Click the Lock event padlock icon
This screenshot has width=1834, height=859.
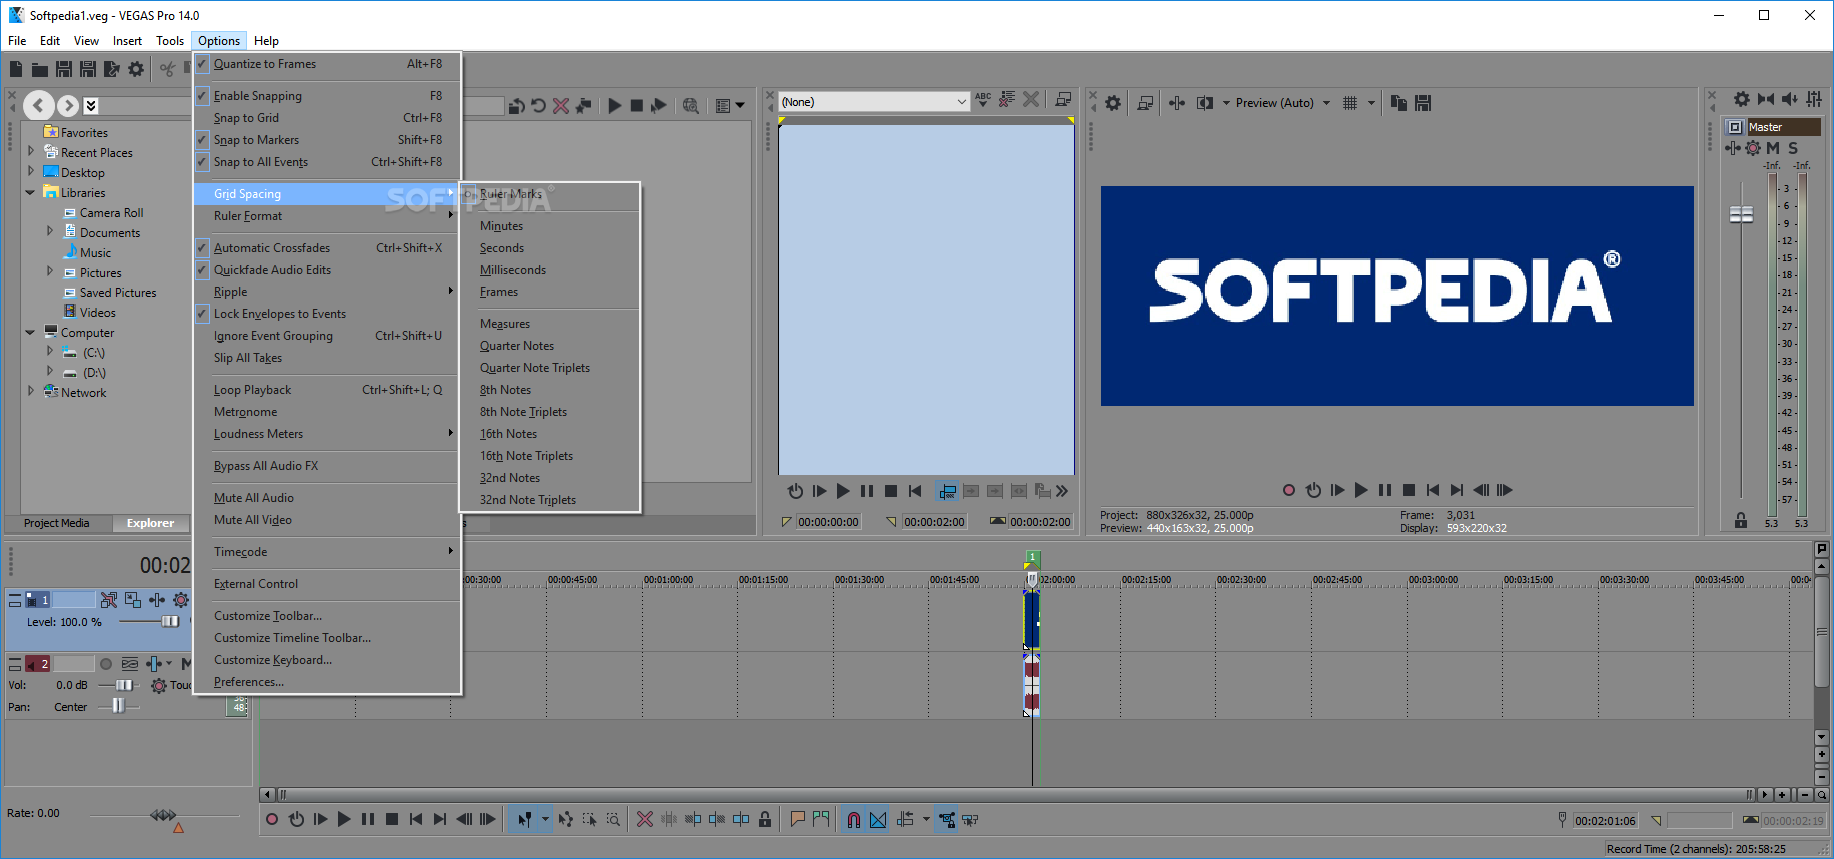point(765,819)
